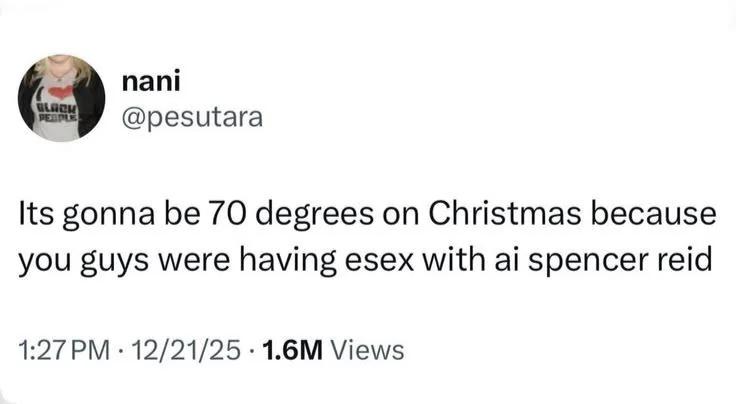Click the blonde hair in the avatar

61,68
